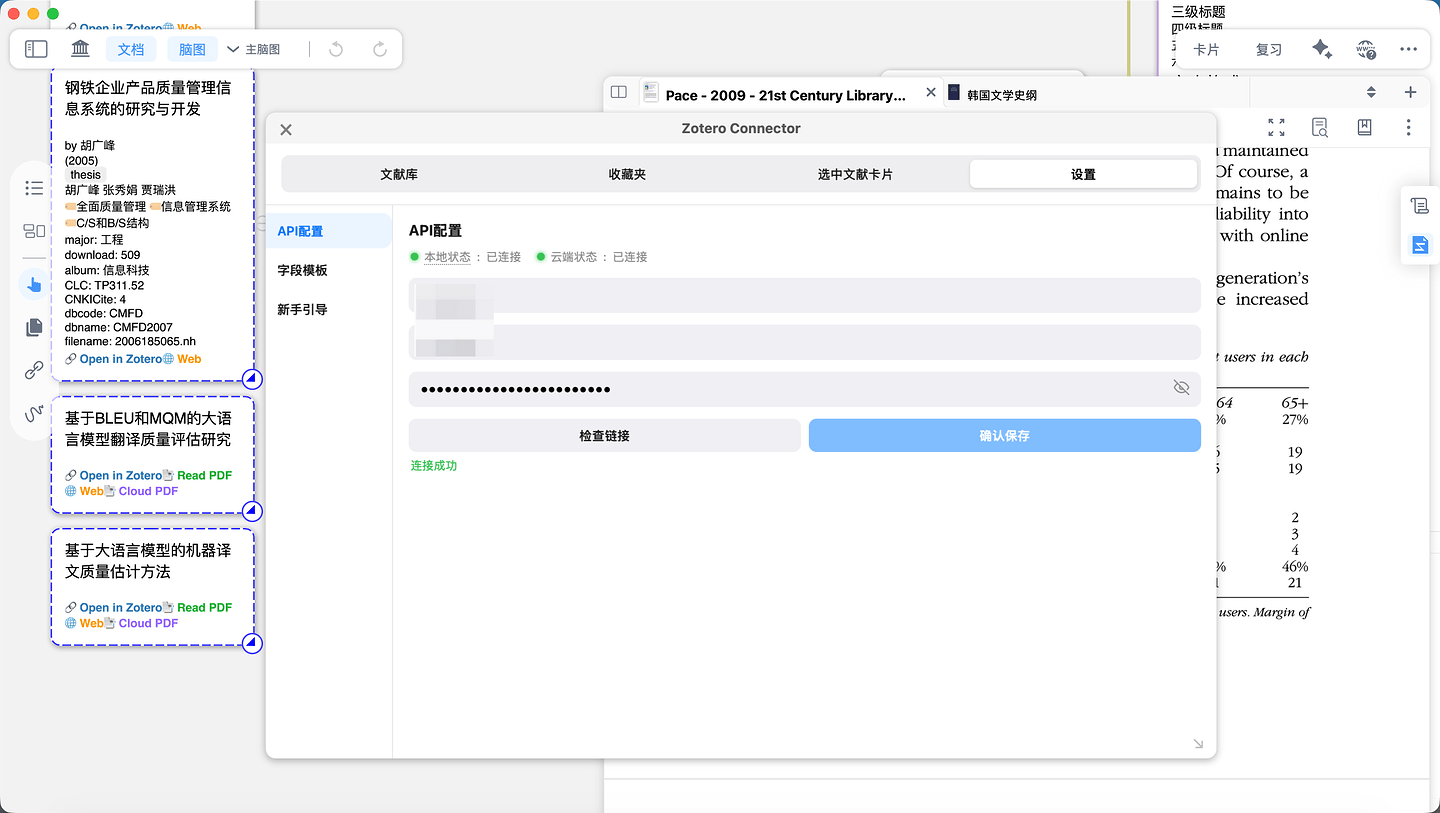
Task: Collapse the 钢铁企业 card using its triangle control
Action: point(252,379)
